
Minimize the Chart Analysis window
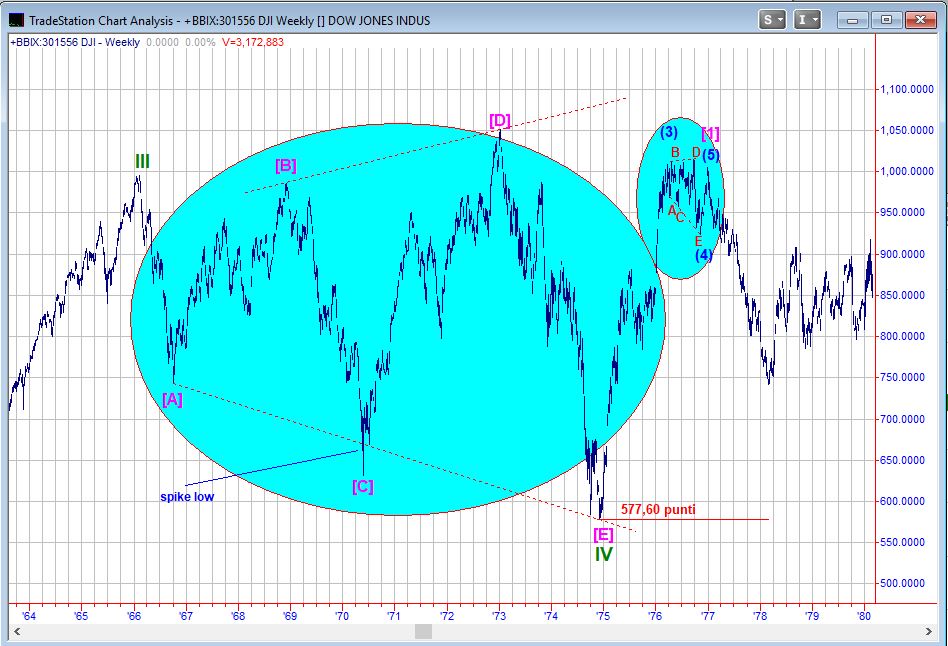[x=852, y=20]
